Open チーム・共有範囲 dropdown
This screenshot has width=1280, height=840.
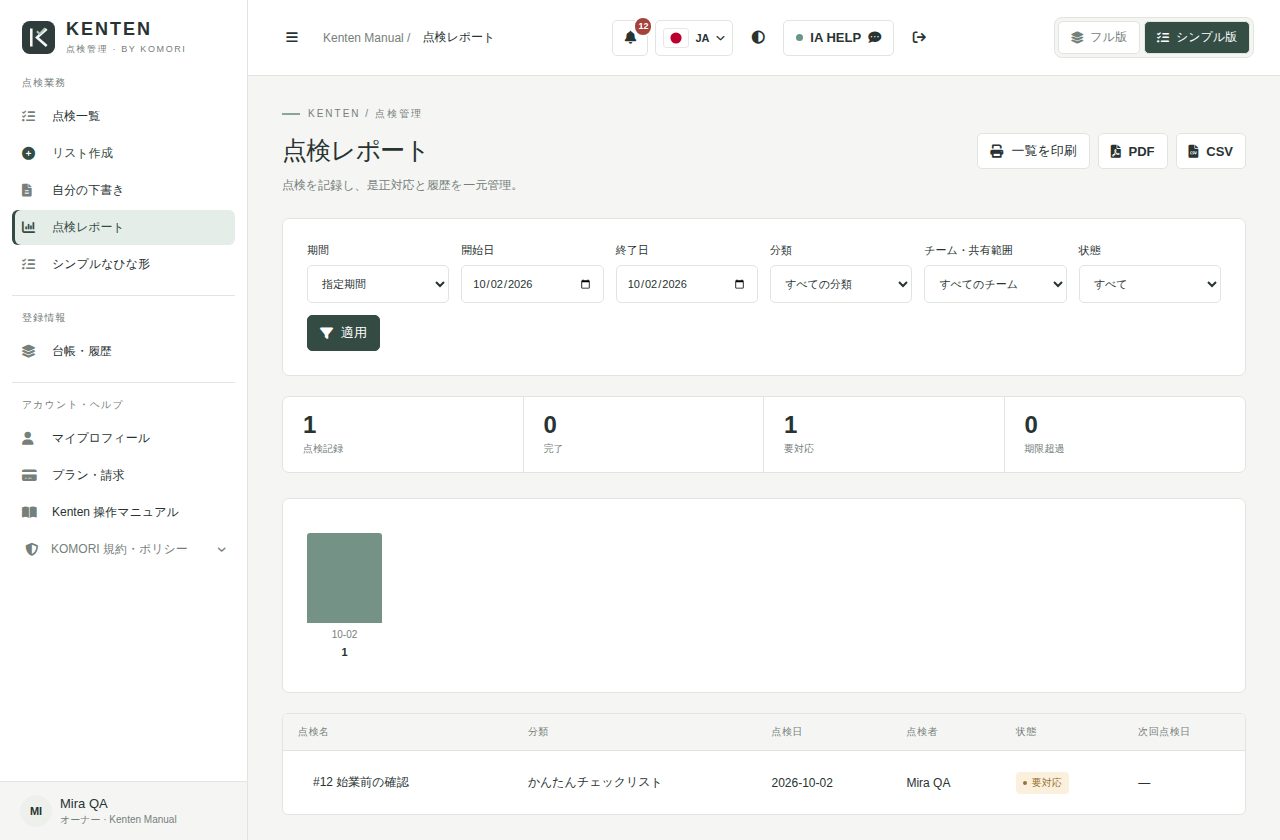(x=995, y=284)
